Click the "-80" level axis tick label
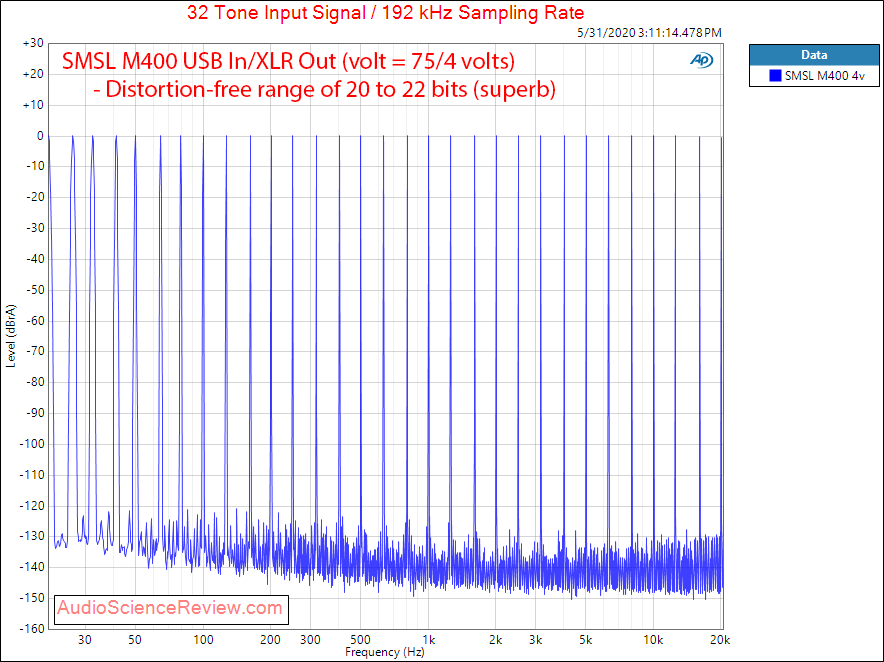Image resolution: width=884 pixels, height=662 pixels. click(x=35, y=382)
